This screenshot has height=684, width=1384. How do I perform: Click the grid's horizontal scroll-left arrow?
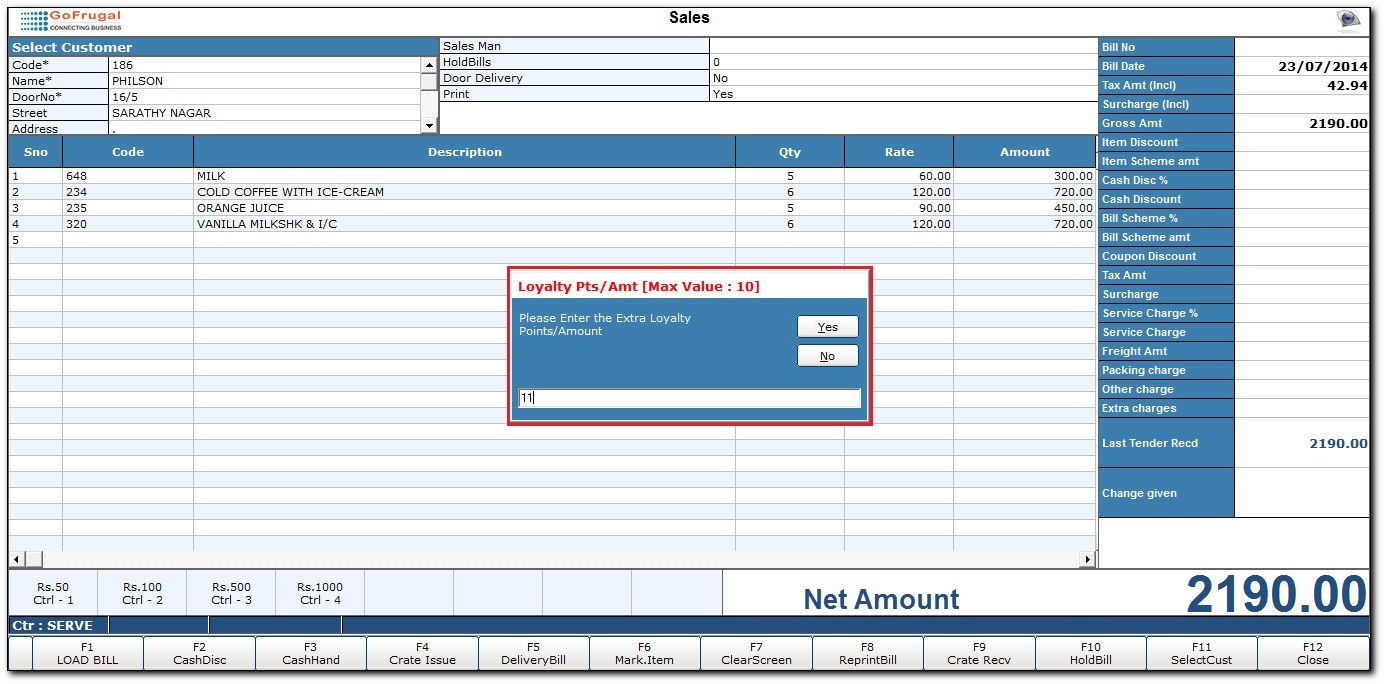[16, 559]
